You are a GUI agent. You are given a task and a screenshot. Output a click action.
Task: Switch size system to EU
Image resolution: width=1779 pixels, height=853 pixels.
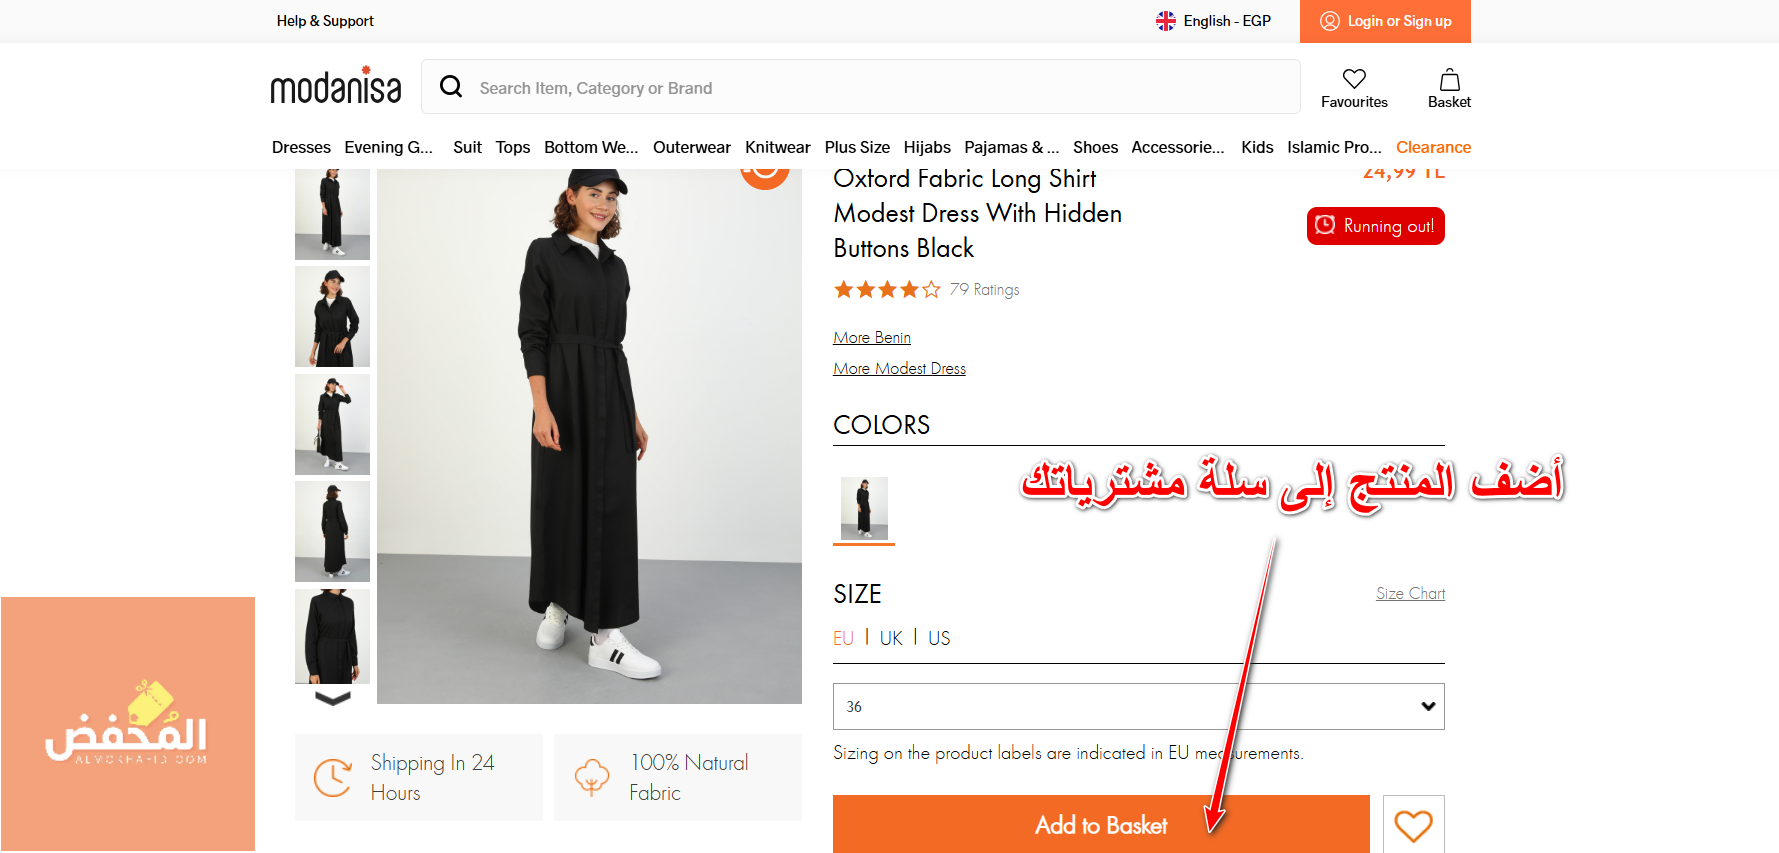843,638
